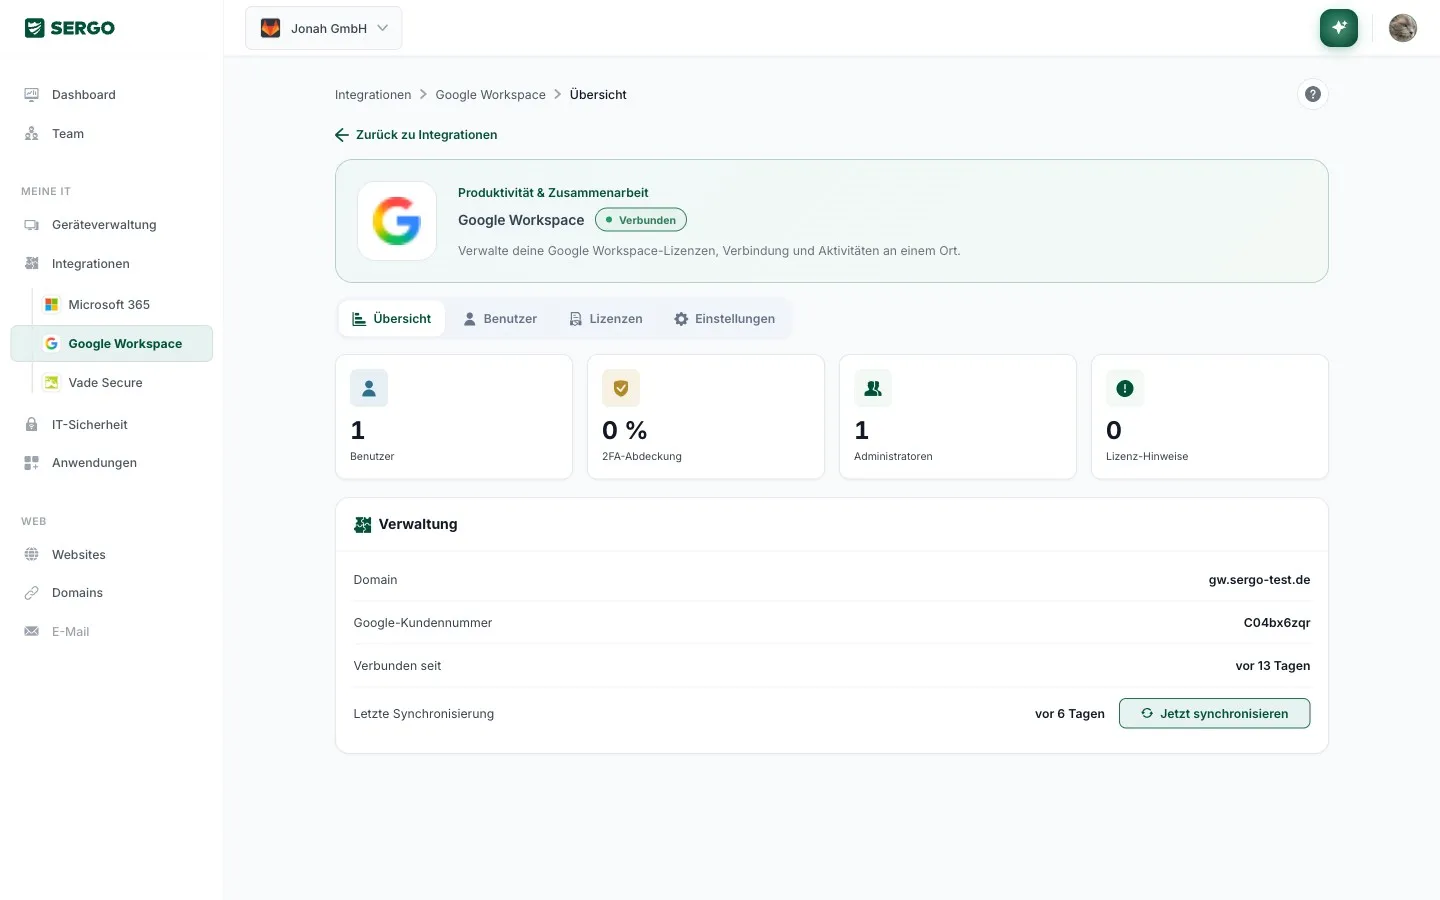Go to Integrationen breadcrumb

373,95
